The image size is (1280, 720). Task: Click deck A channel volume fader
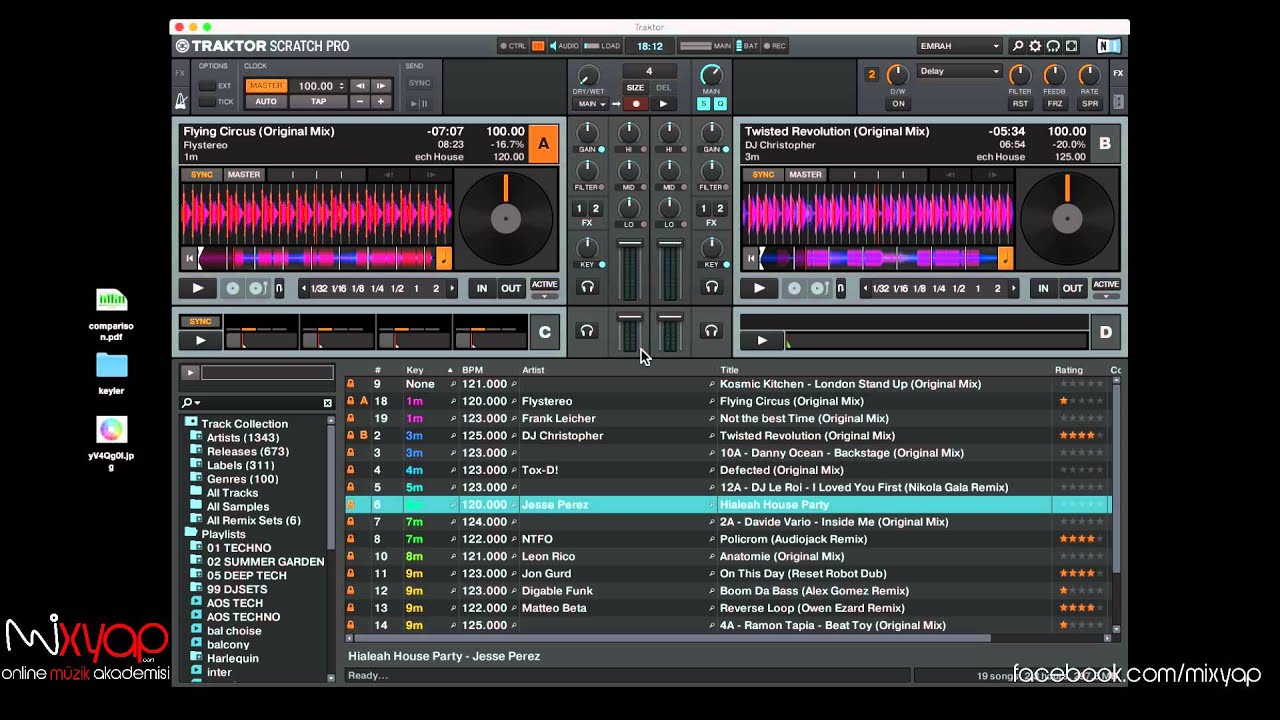[629, 244]
